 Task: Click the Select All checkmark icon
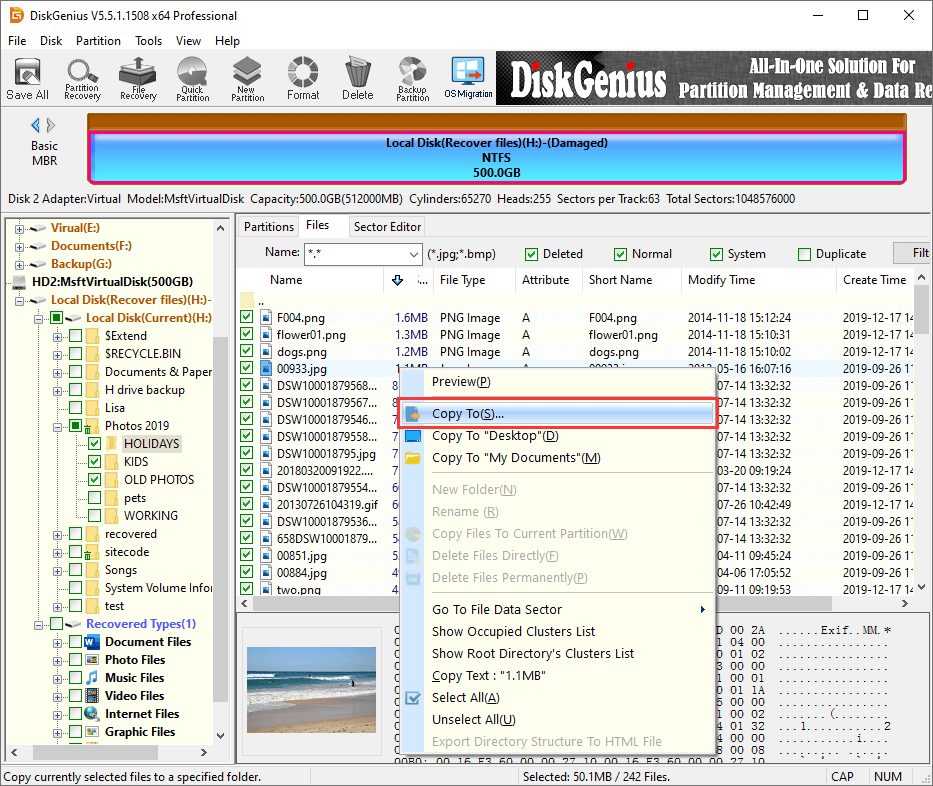[413, 698]
